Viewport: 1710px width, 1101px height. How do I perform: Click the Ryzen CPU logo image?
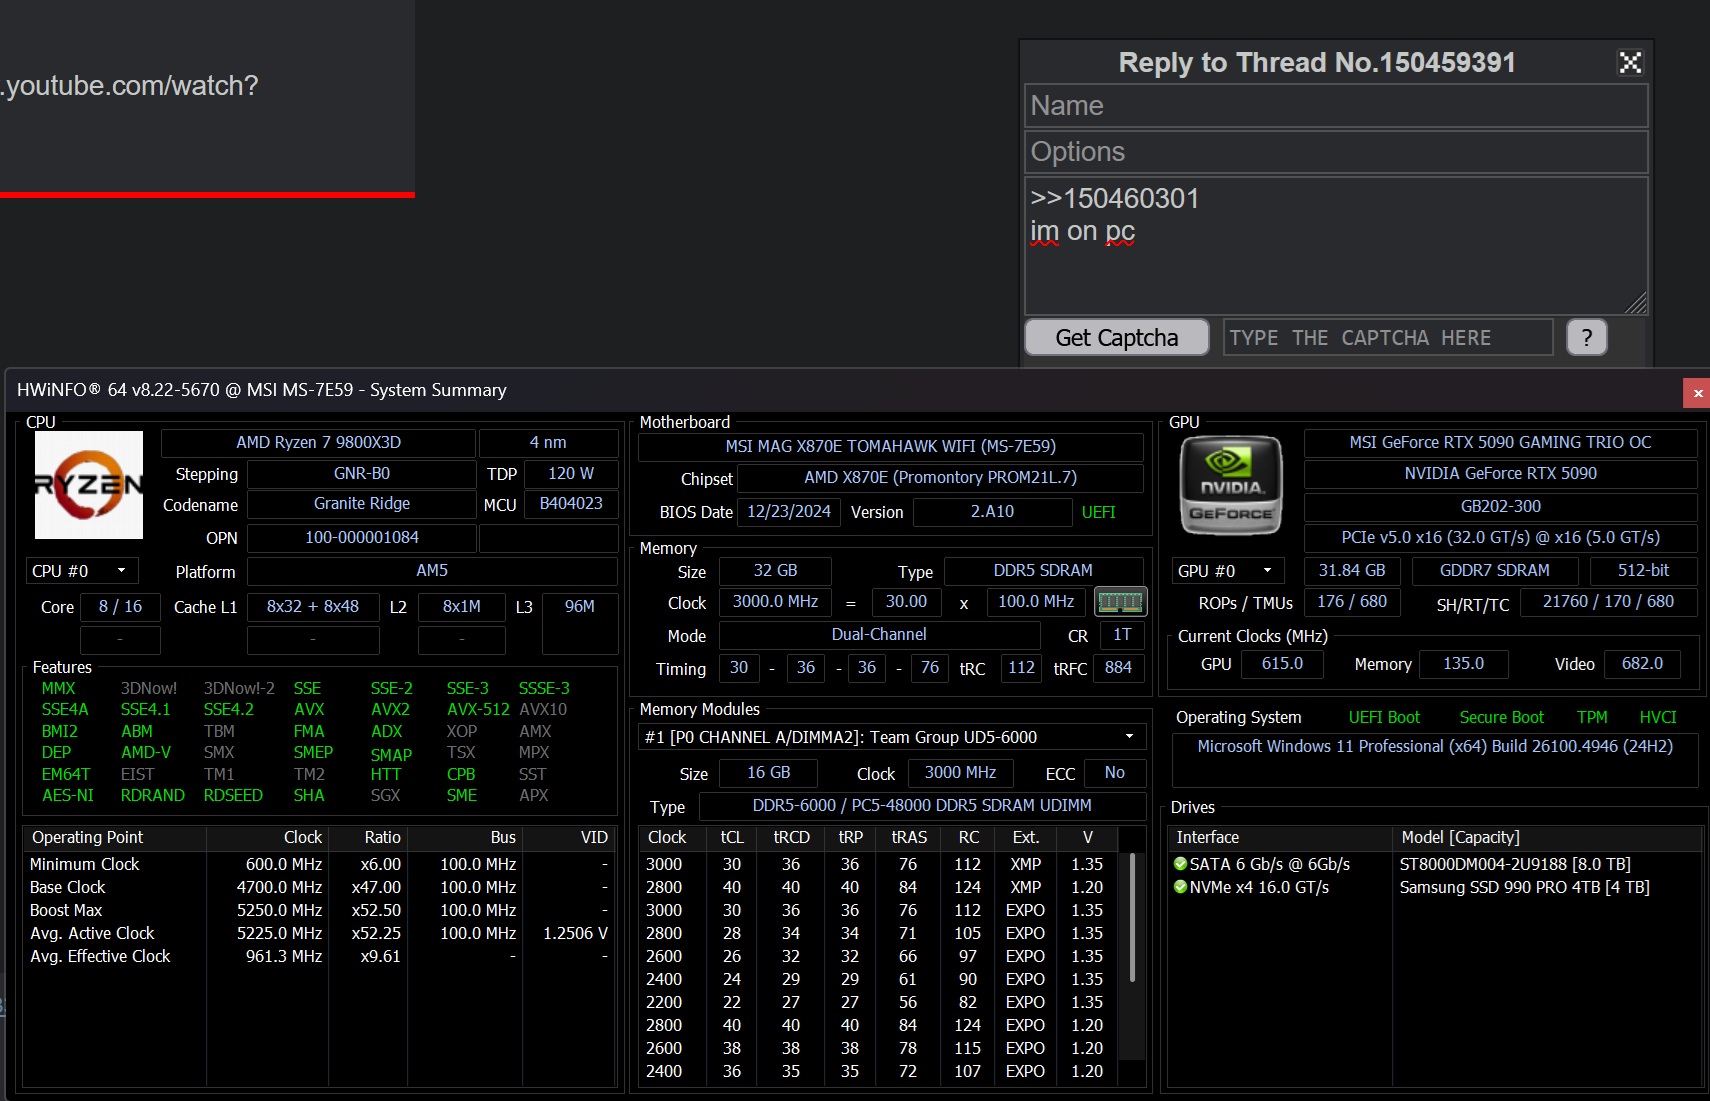coord(89,485)
